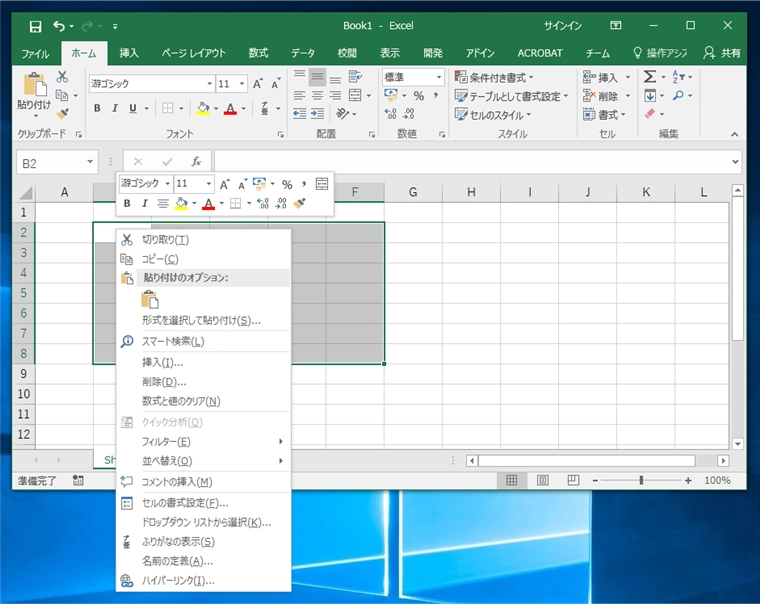The image size is (760, 604).
Task: Switch to Page Layout view in status bar
Action: click(543, 480)
